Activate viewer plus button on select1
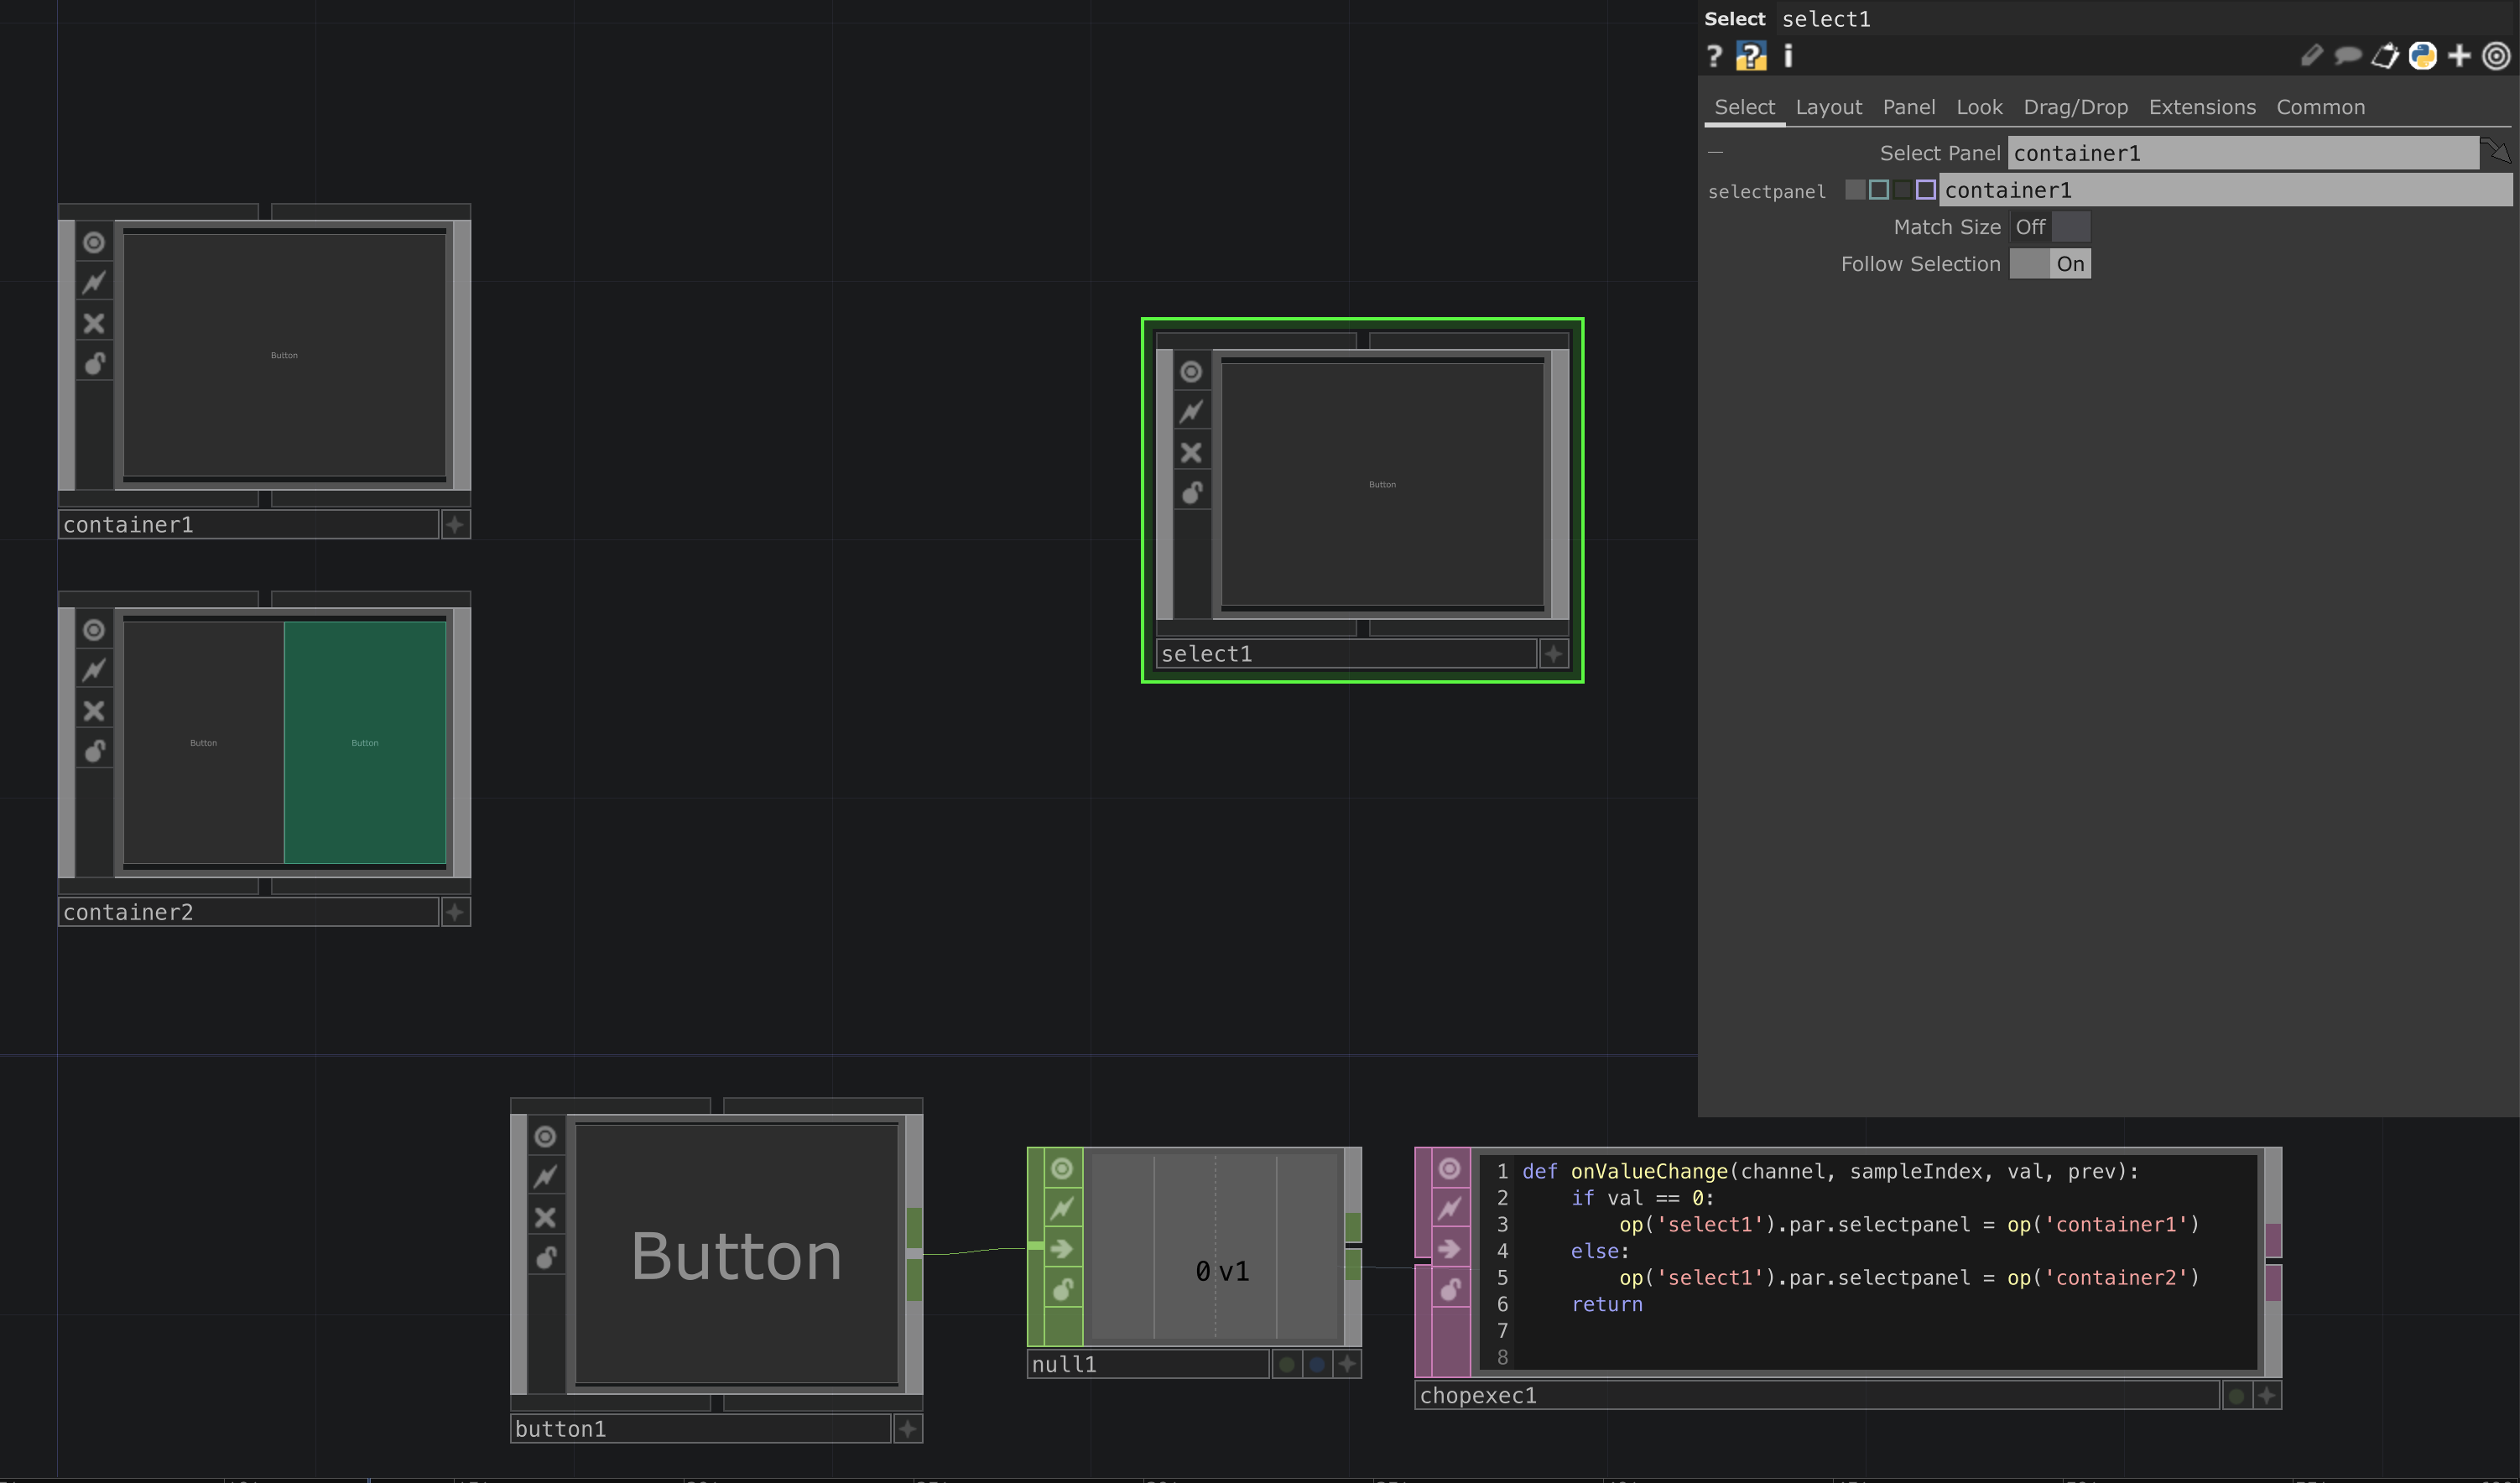2520x1483 pixels. (1554, 654)
